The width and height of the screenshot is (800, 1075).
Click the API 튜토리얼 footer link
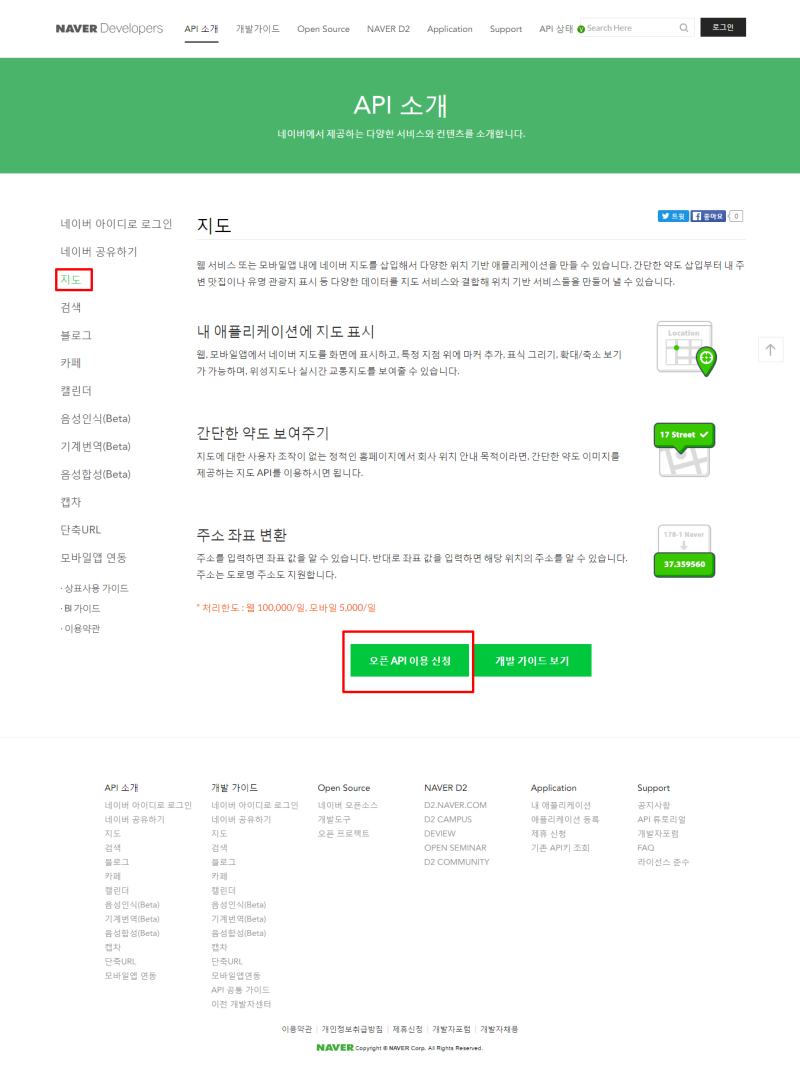pyautogui.click(x=662, y=819)
